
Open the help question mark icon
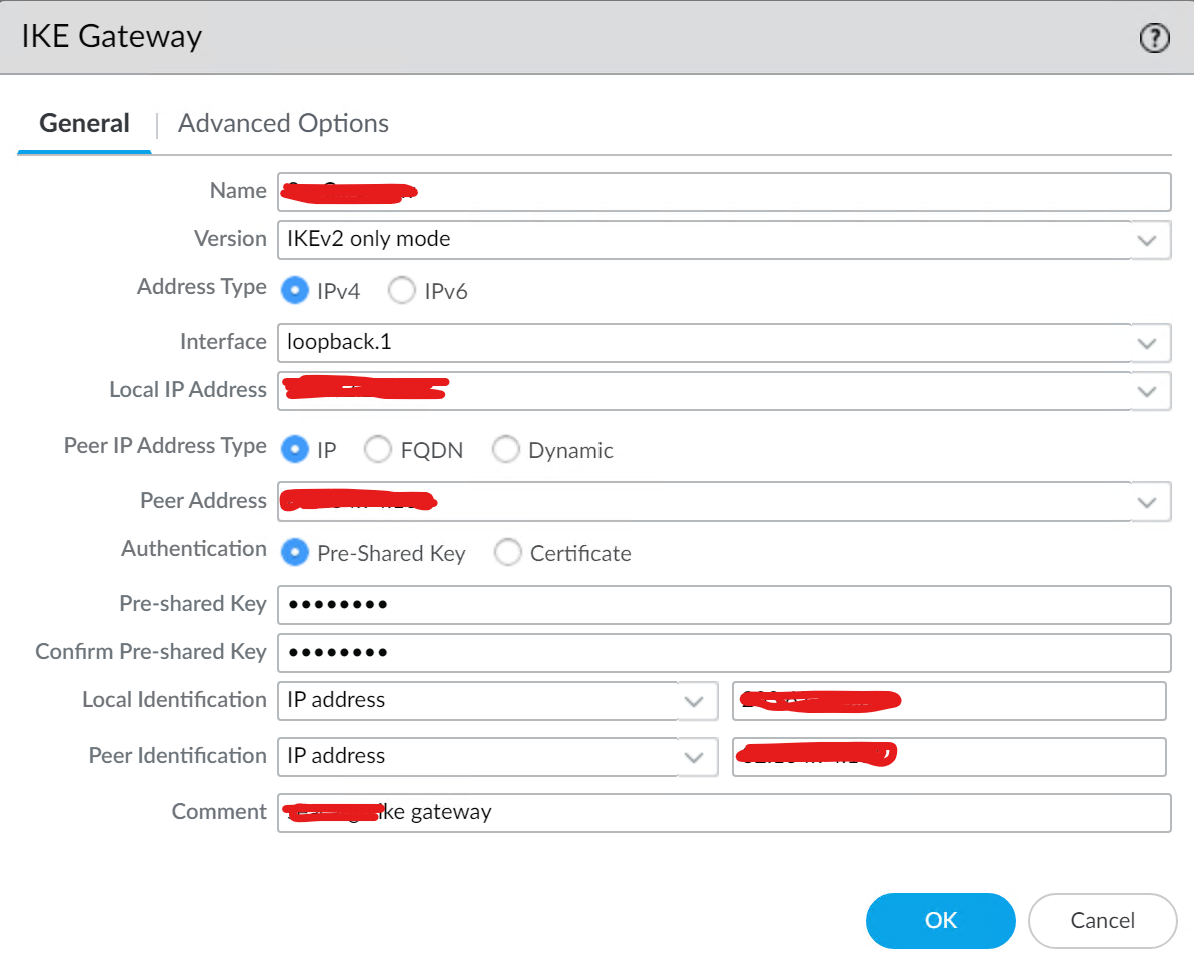[x=1154, y=38]
